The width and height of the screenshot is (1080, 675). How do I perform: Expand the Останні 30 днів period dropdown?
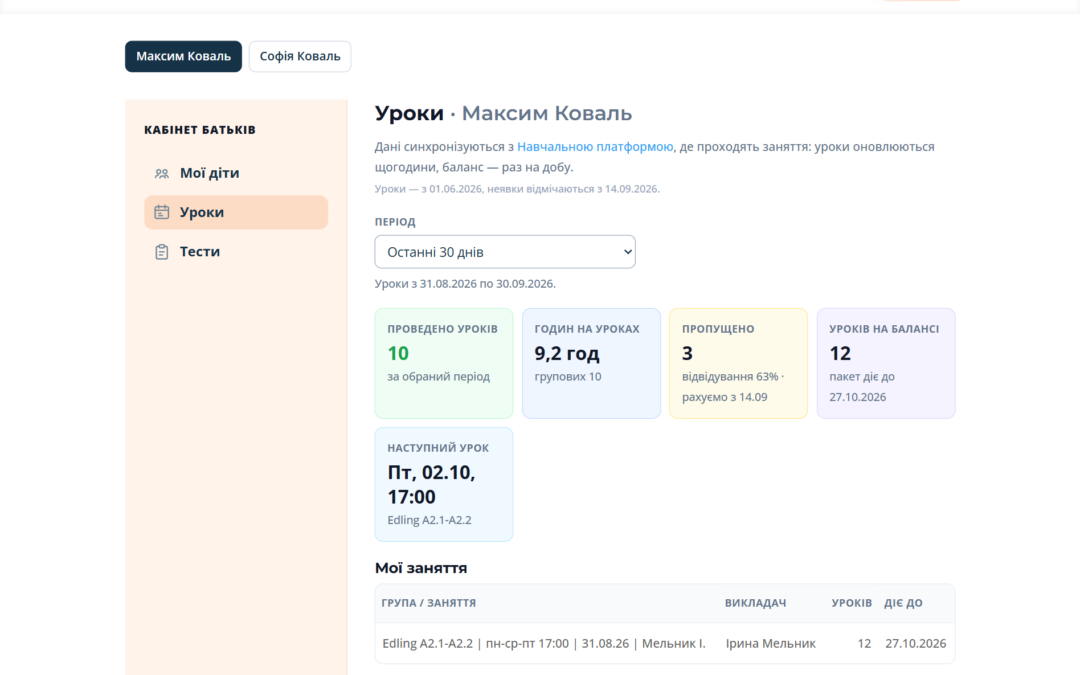(505, 252)
